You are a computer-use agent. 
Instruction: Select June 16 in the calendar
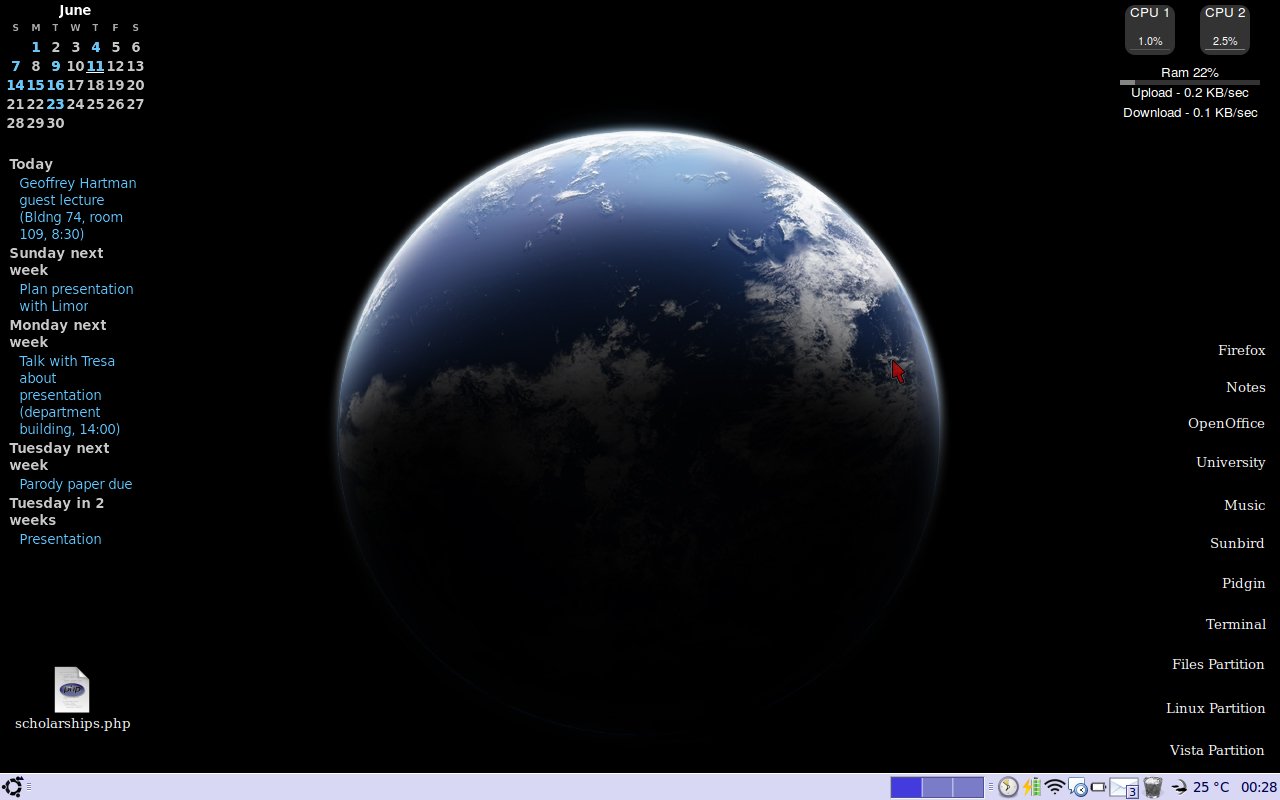pos(55,85)
